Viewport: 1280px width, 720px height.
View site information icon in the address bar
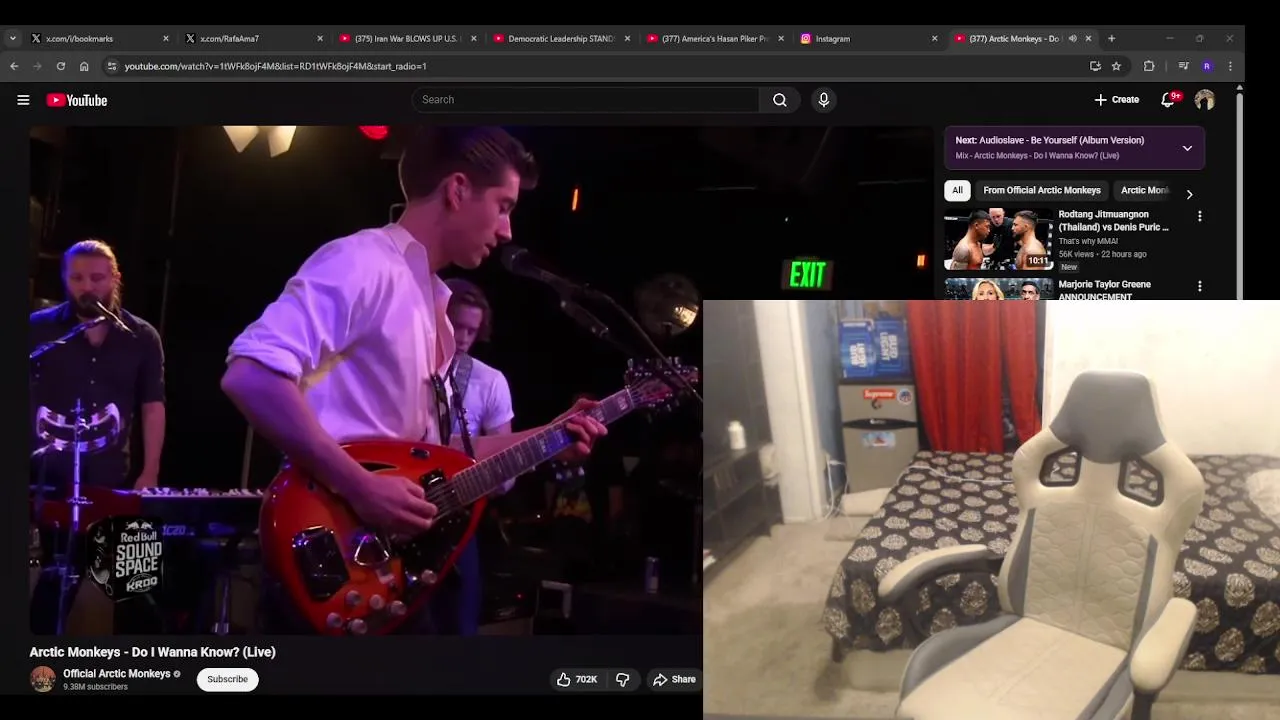[x=112, y=66]
